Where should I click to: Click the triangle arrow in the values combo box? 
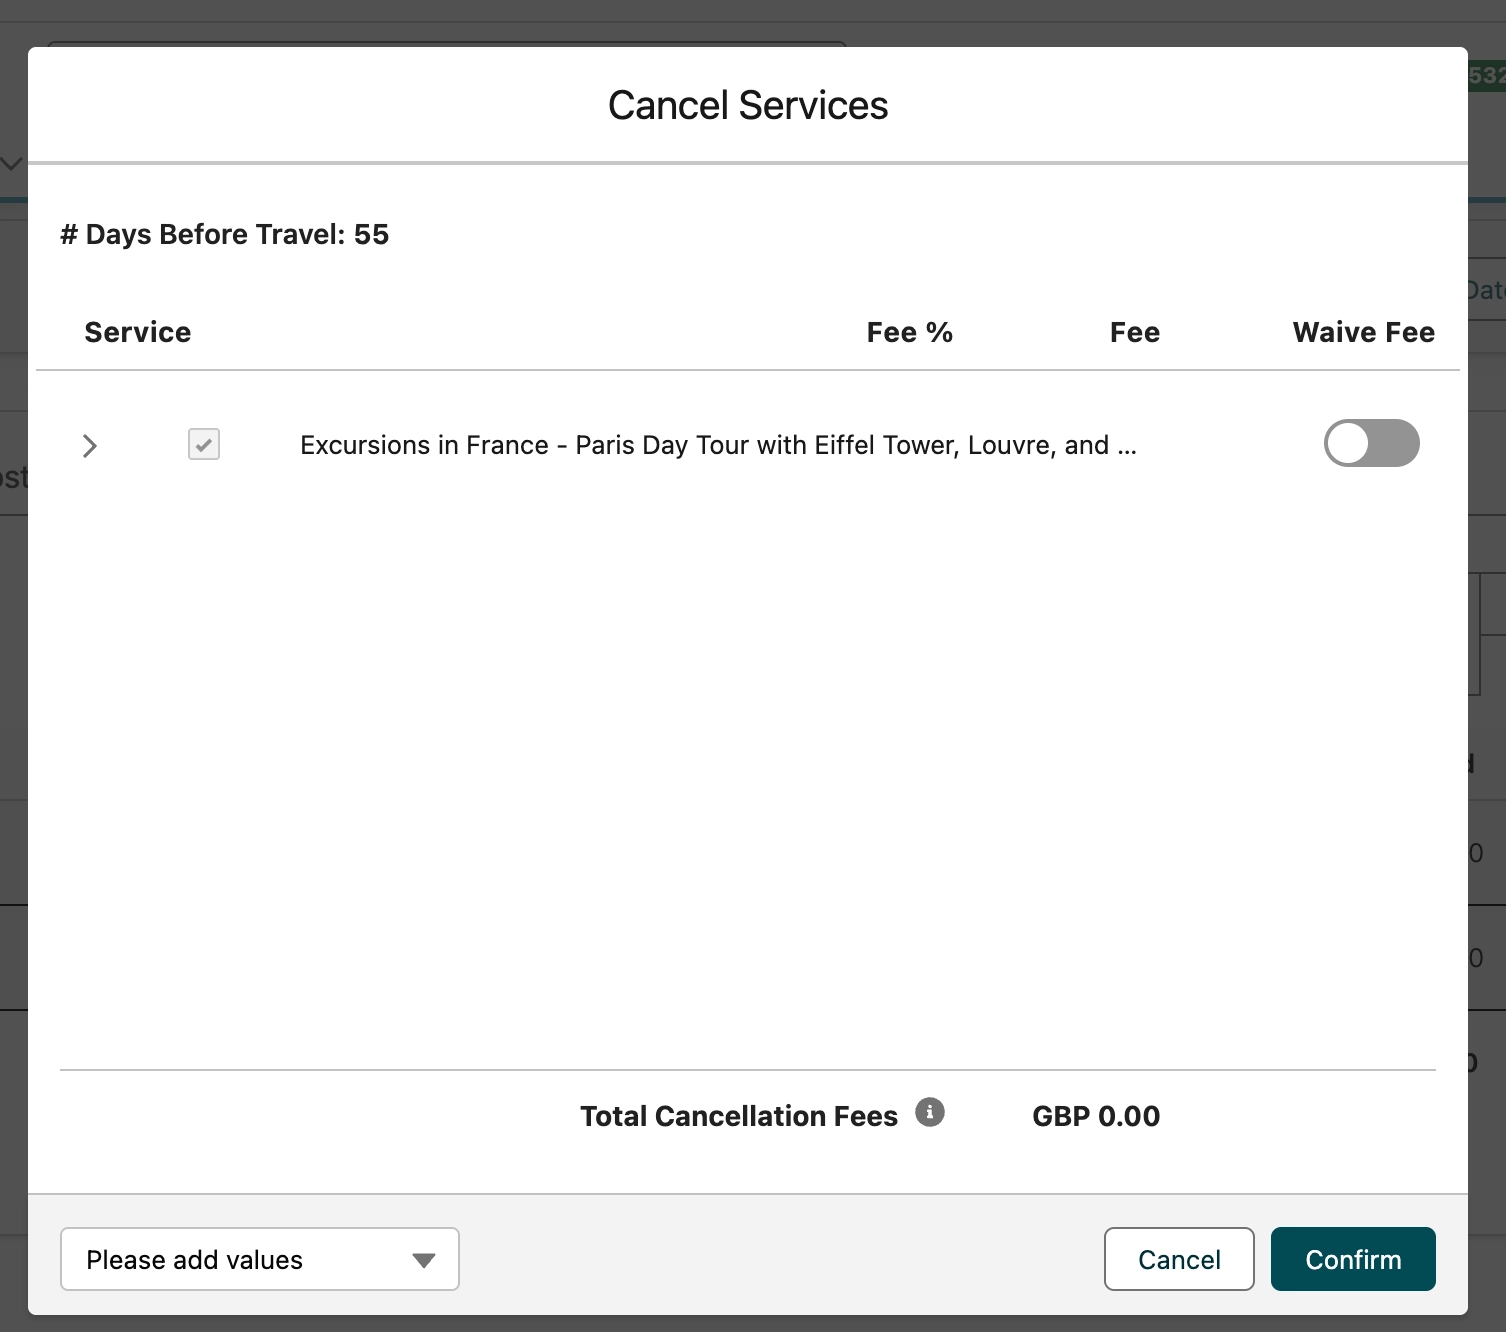point(424,1260)
